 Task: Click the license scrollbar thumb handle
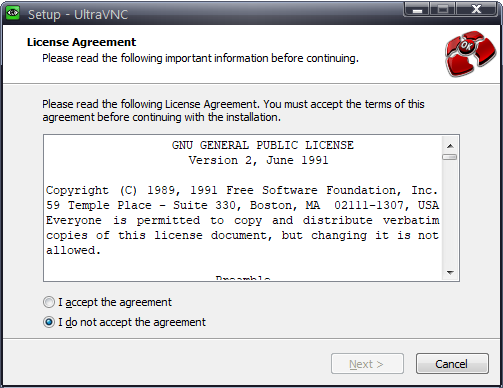[450, 157]
